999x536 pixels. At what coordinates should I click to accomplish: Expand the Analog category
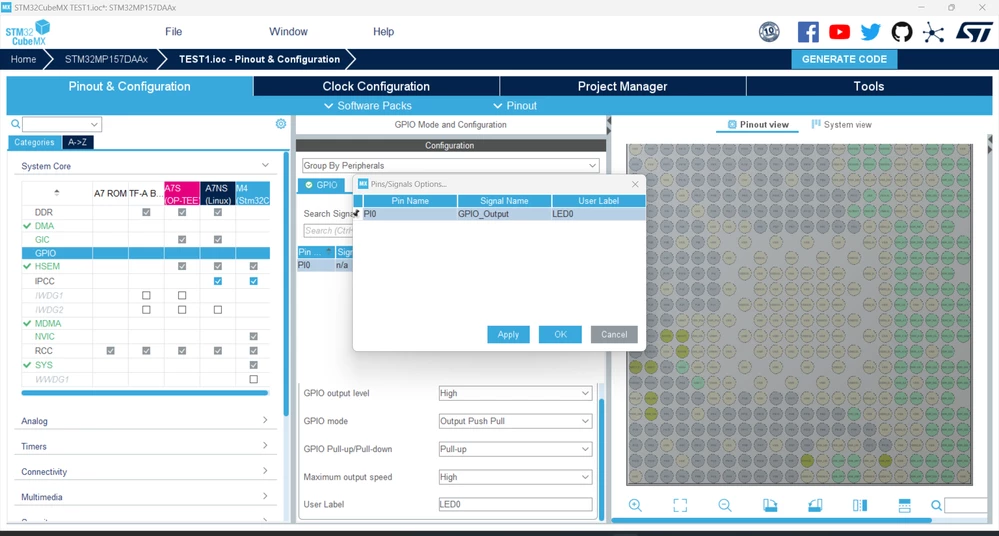pyautogui.click(x=265, y=420)
